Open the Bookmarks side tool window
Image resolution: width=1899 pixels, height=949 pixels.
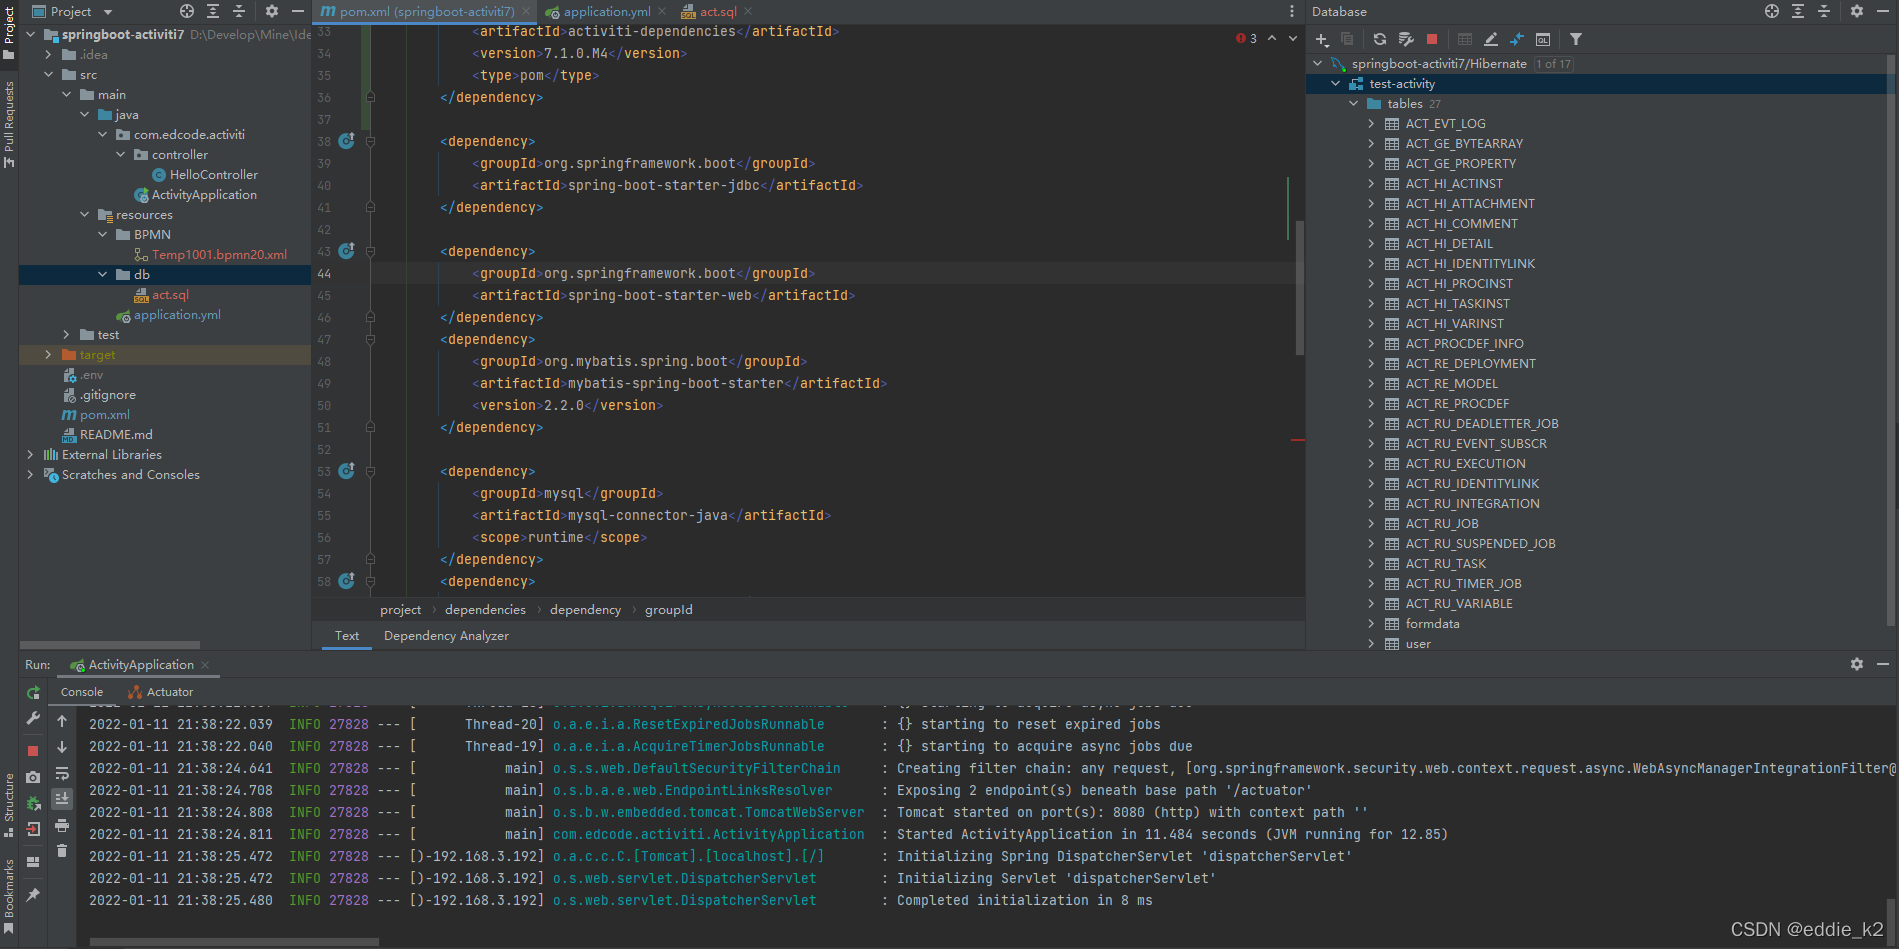point(9,895)
